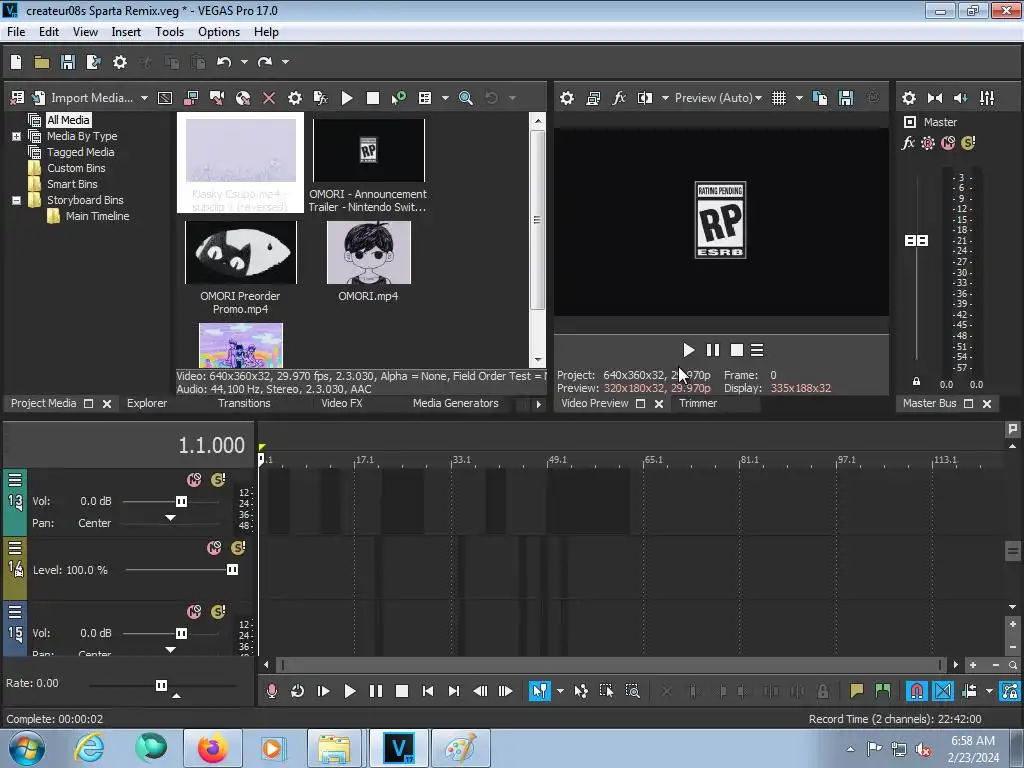Open Project Video Properties gear in preview
This screenshot has height=768, width=1024.
[x=567, y=98]
